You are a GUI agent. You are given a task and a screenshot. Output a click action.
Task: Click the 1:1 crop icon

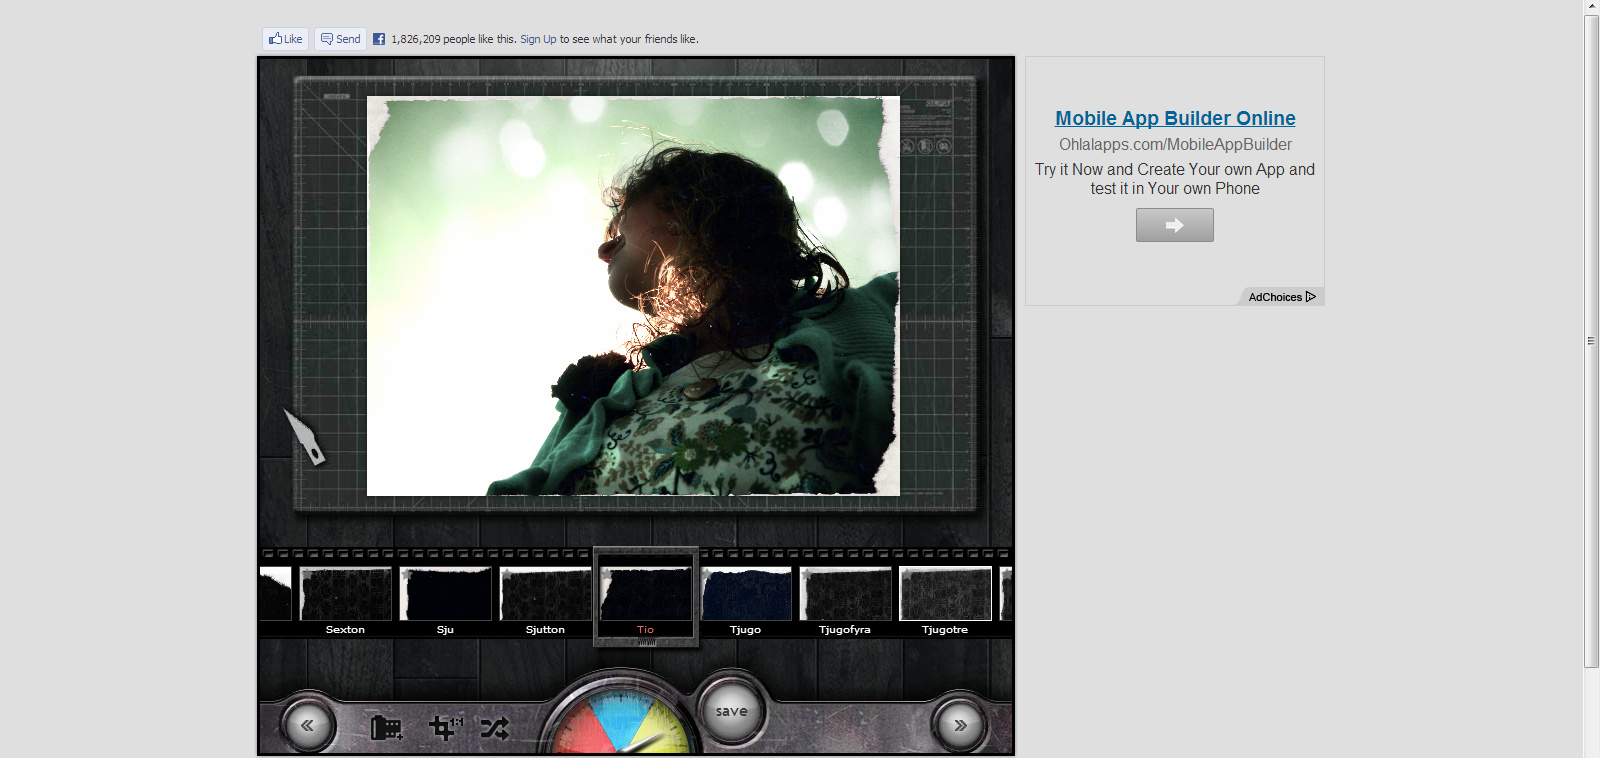tap(445, 727)
